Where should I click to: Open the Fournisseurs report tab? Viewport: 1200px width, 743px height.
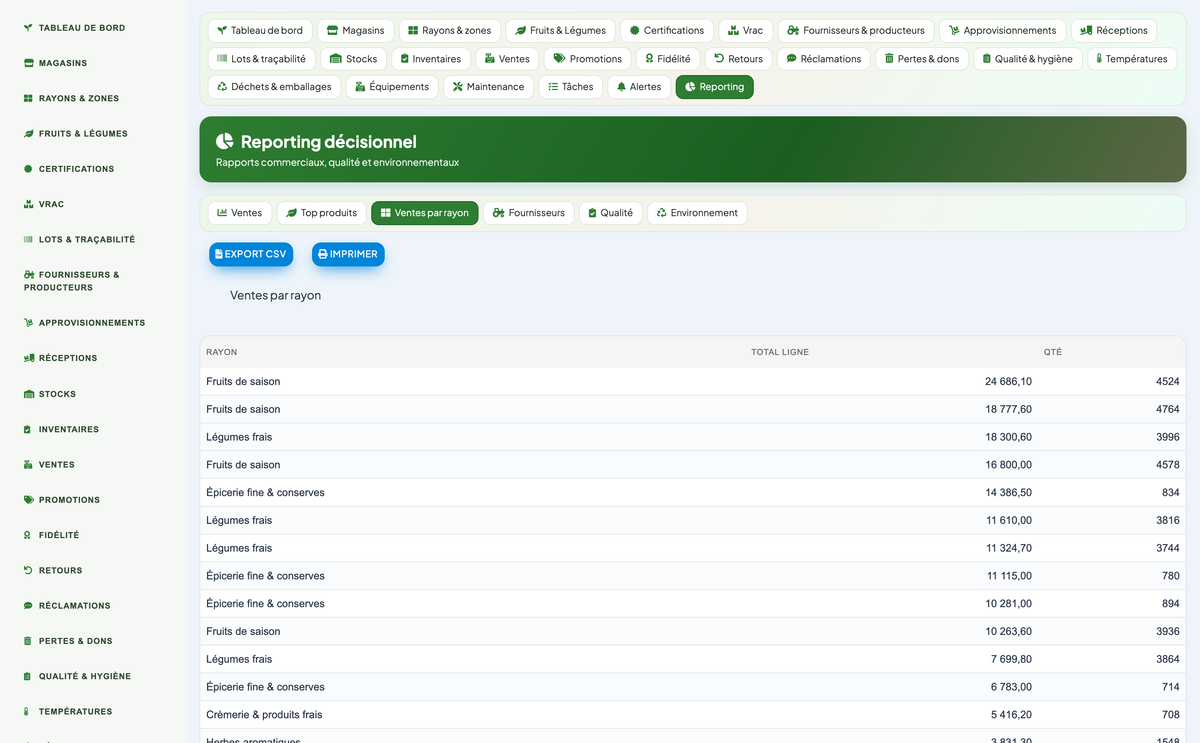coord(529,213)
